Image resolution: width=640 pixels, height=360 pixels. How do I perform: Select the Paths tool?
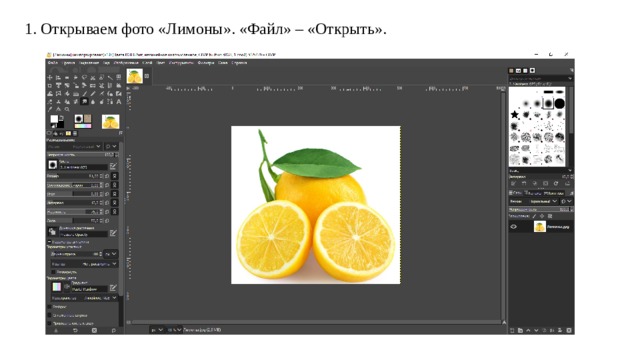point(110,102)
